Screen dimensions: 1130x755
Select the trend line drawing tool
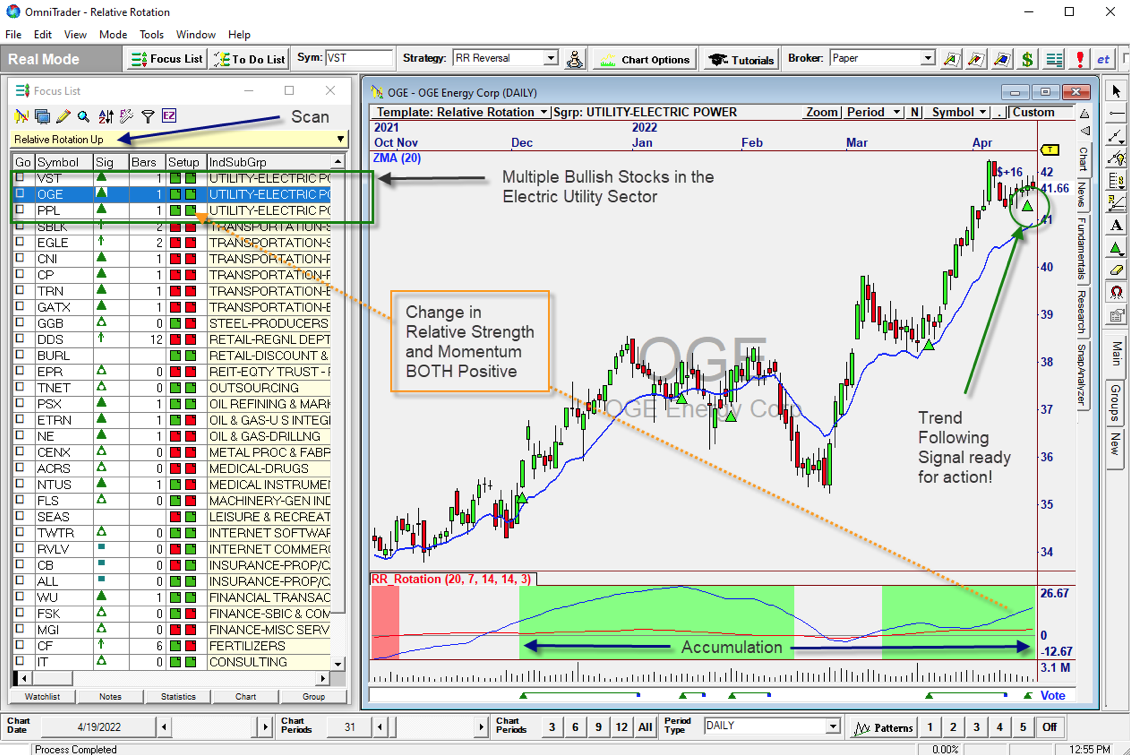pos(1116,136)
